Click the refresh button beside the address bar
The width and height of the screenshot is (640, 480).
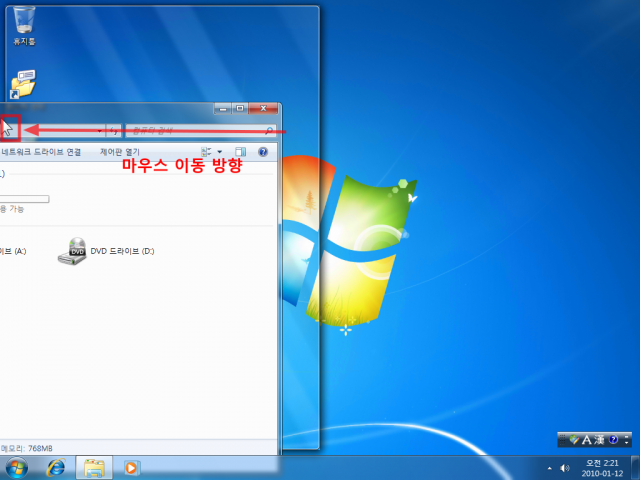[113, 131]
